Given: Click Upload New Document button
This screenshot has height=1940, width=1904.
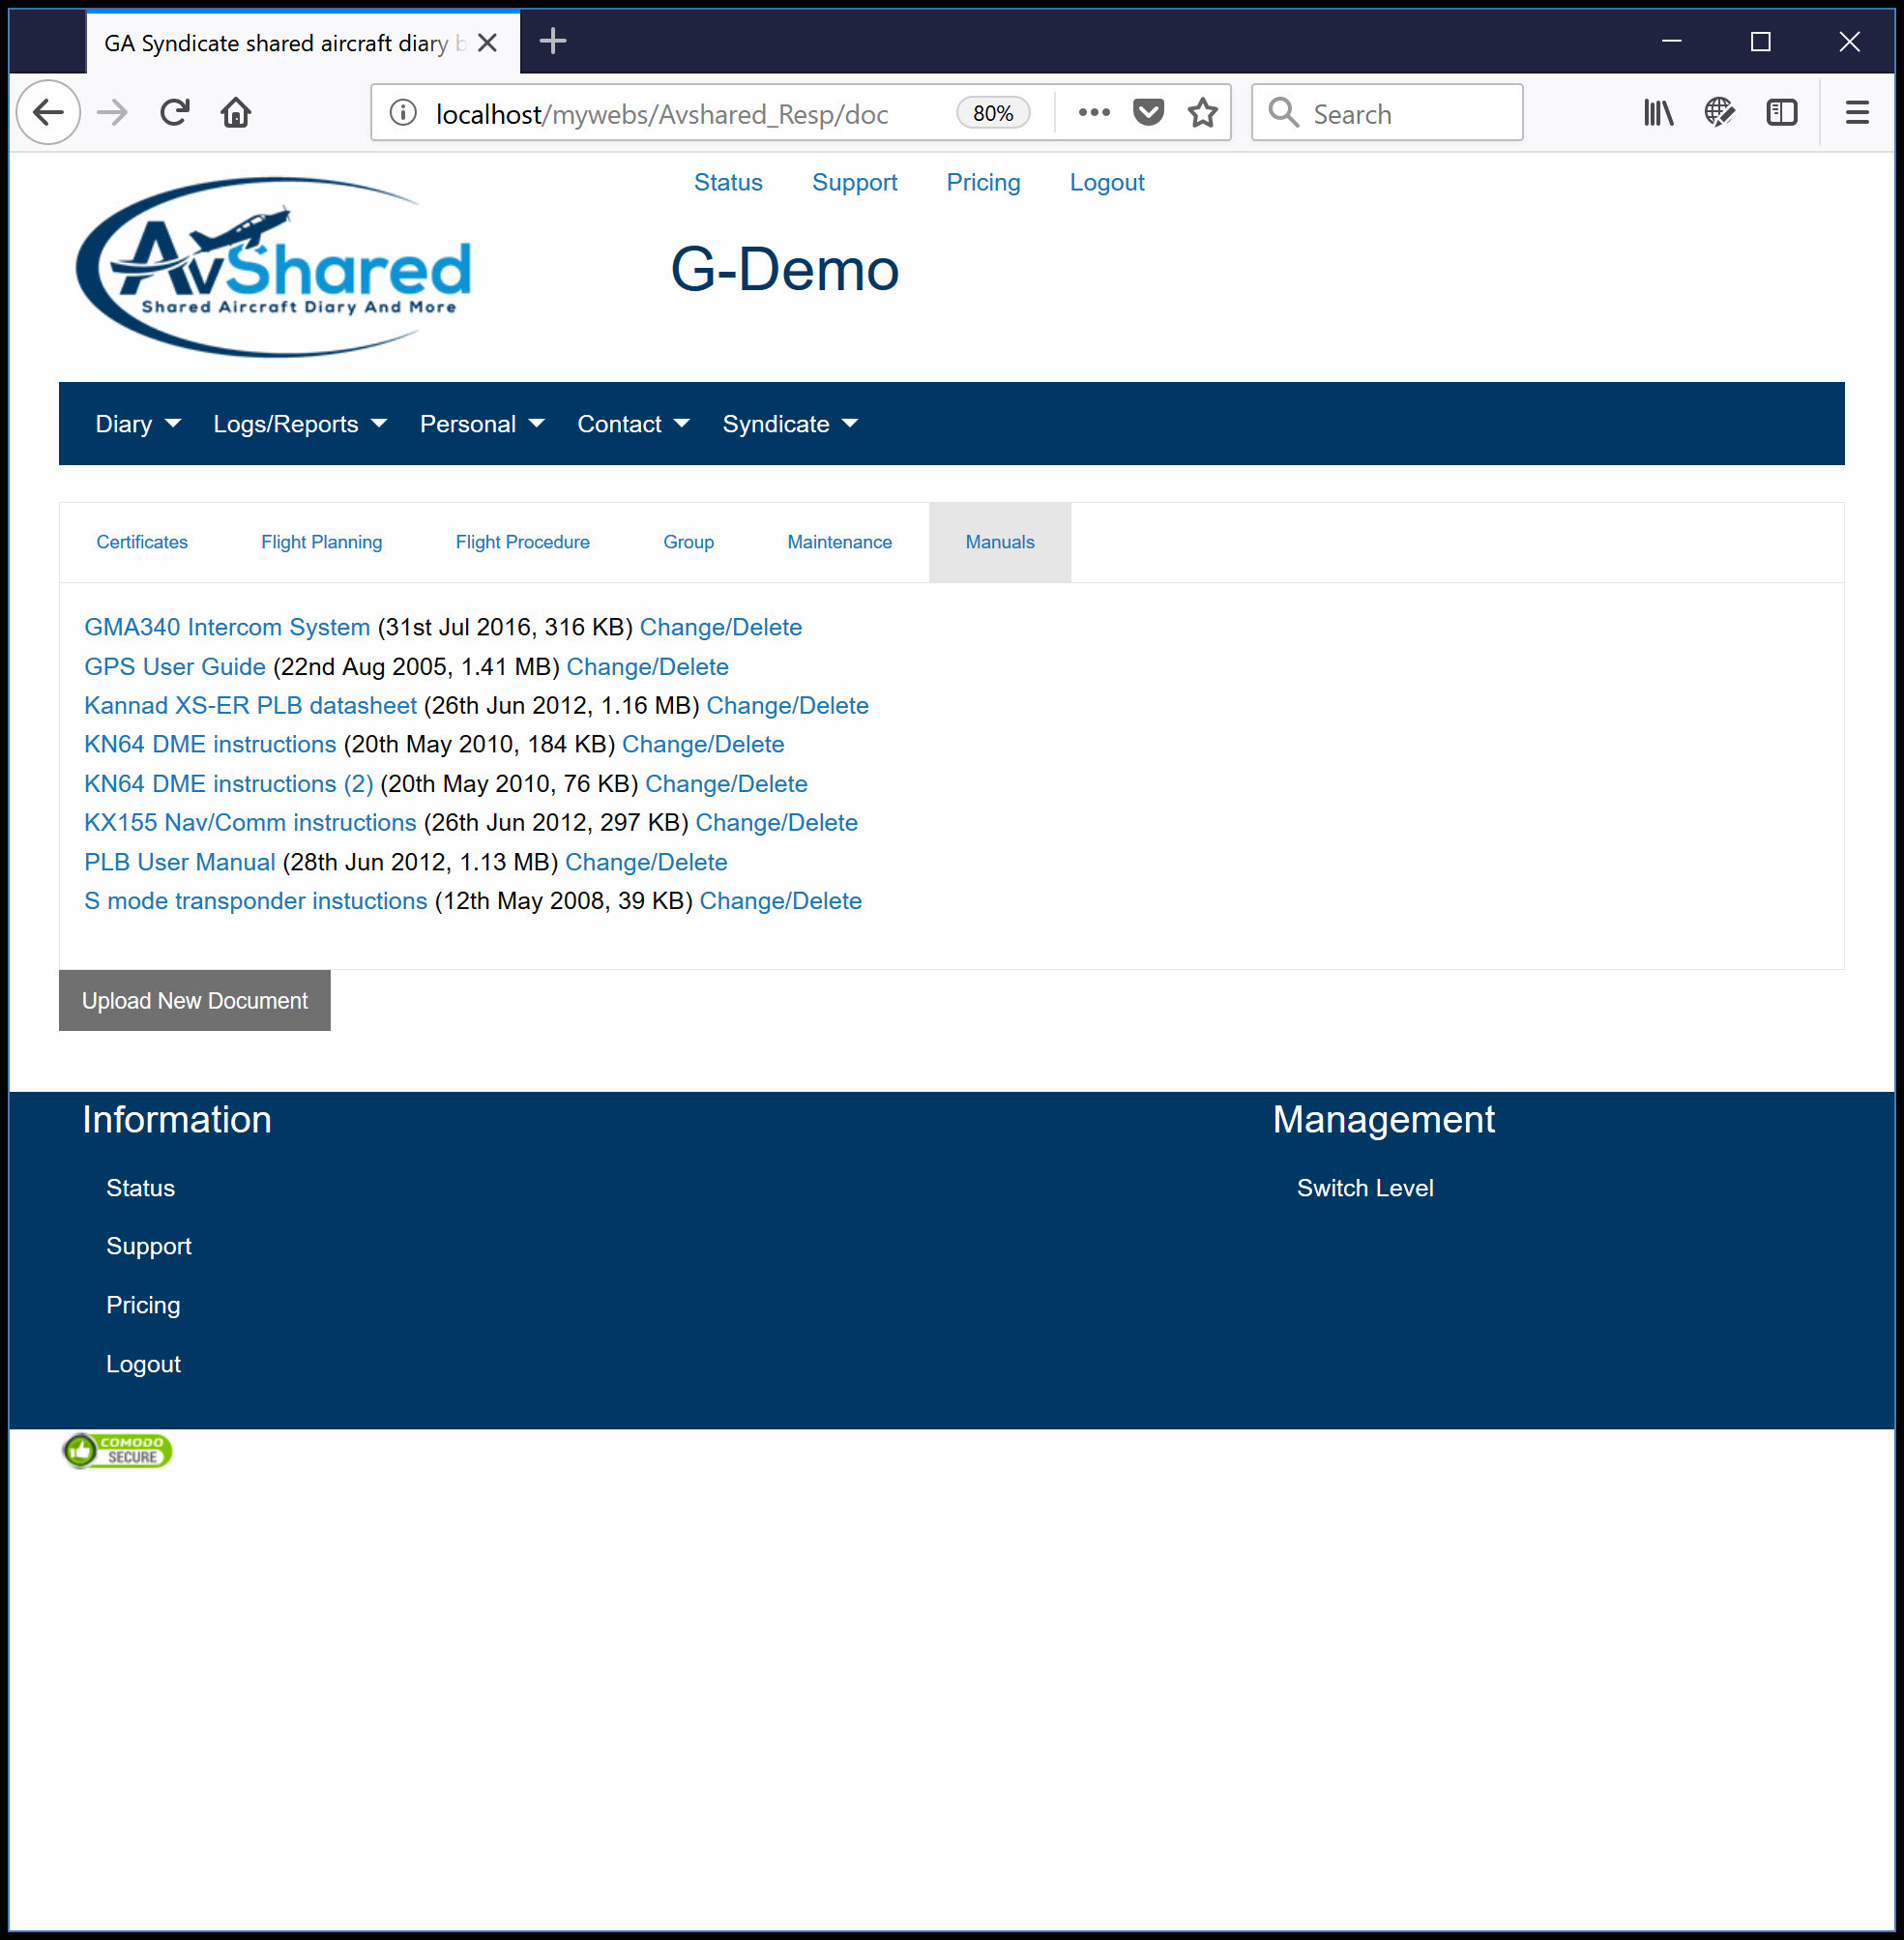Looking at the screenshot, I should [193, 1001].
